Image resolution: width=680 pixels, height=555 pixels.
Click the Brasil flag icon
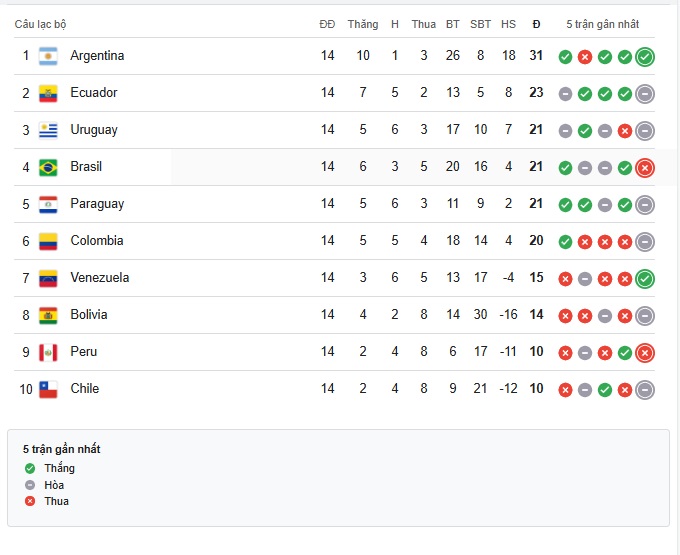48,167
